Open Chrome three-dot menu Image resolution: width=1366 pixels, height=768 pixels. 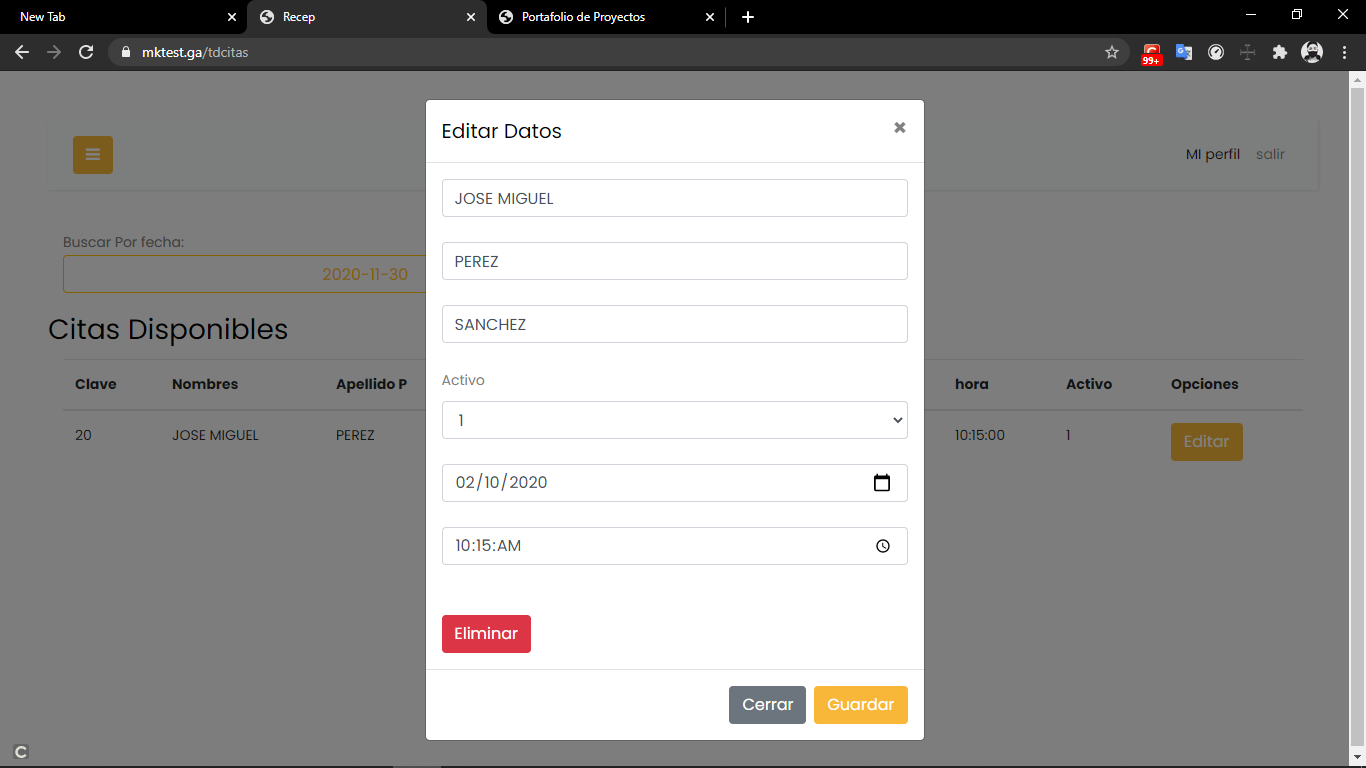tap(1344, 52)
